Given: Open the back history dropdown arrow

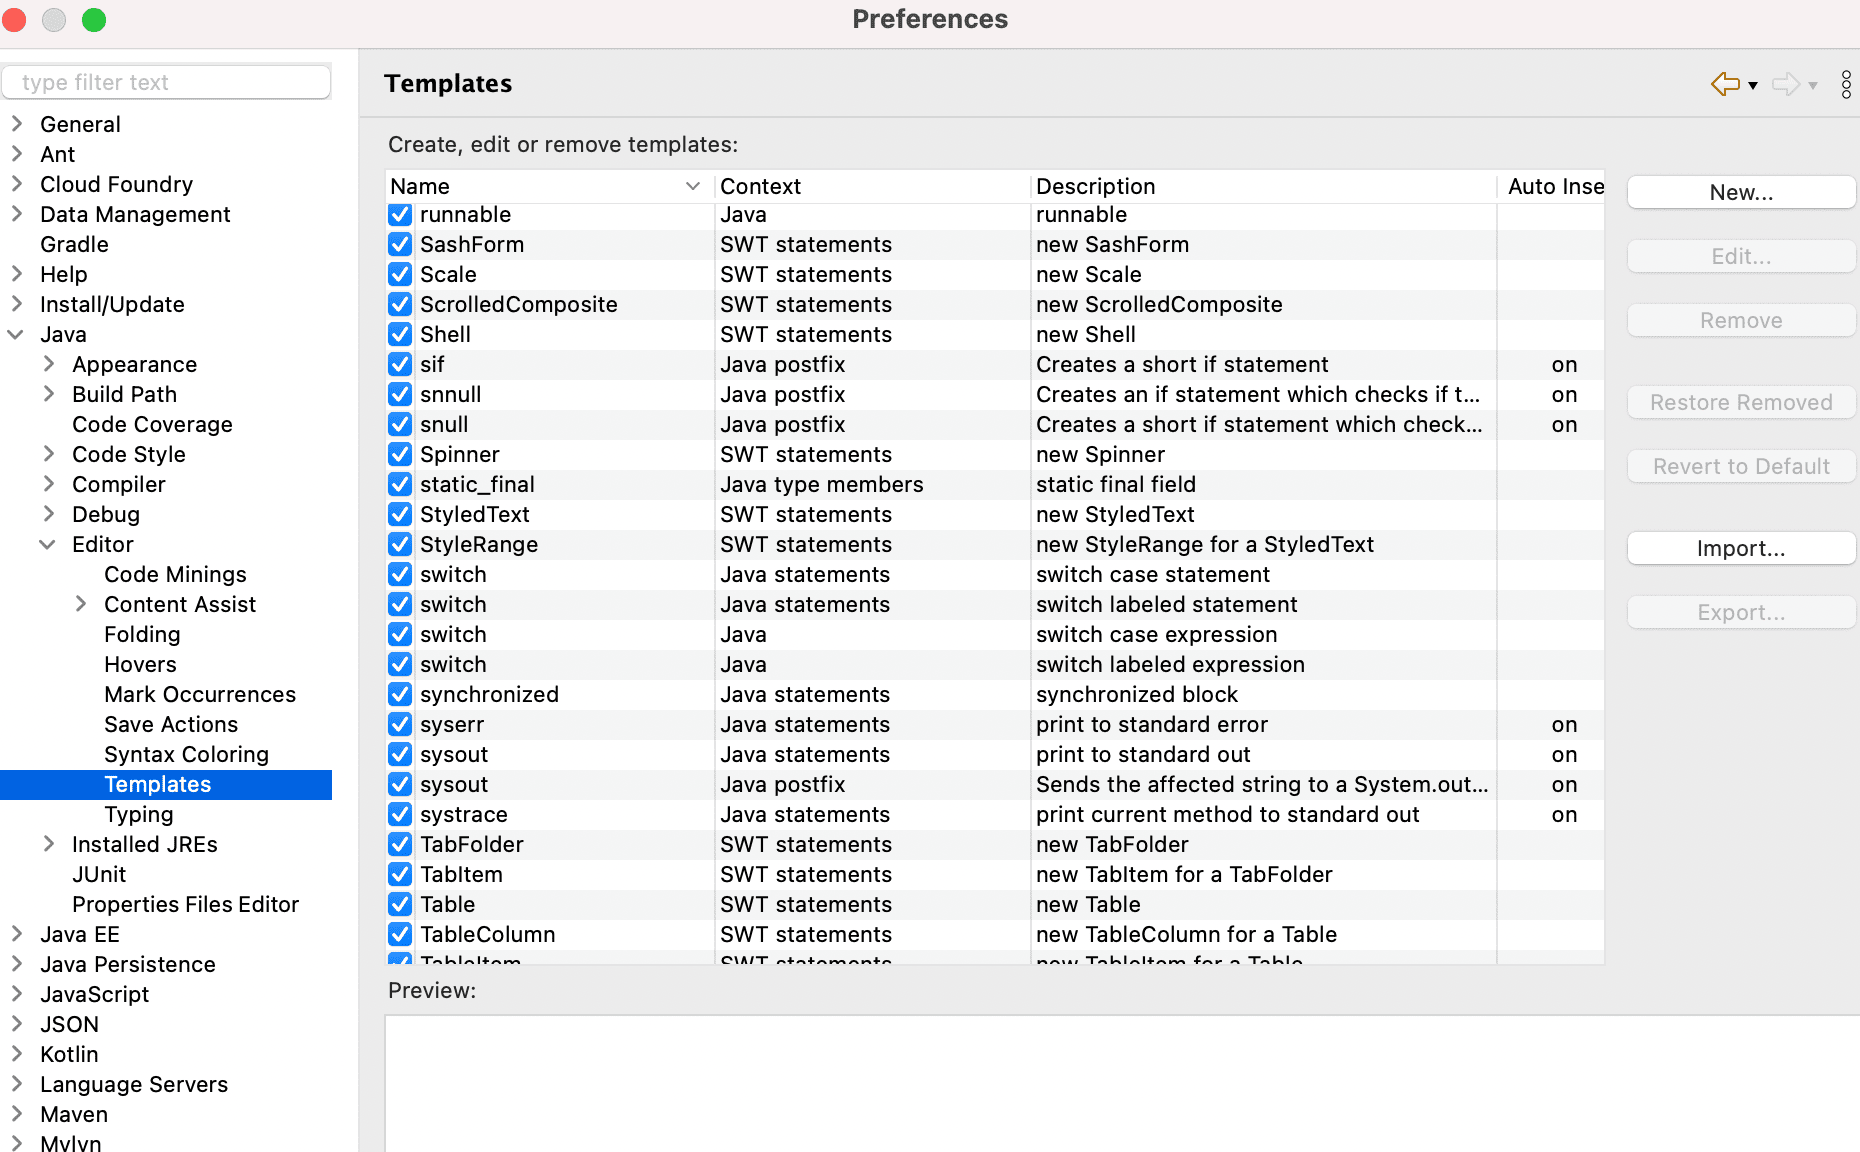Looking at the screenshot, I should [1753, 86].
